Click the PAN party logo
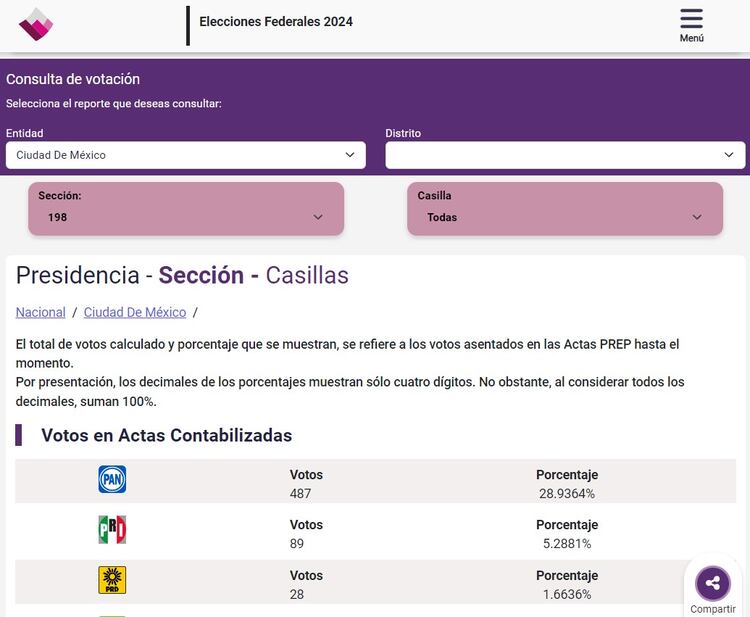 (112, 480)
